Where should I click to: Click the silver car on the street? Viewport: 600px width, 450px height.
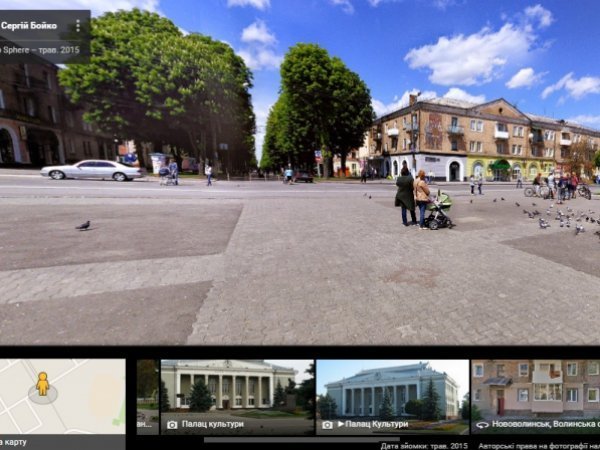[x=92, y=170]
